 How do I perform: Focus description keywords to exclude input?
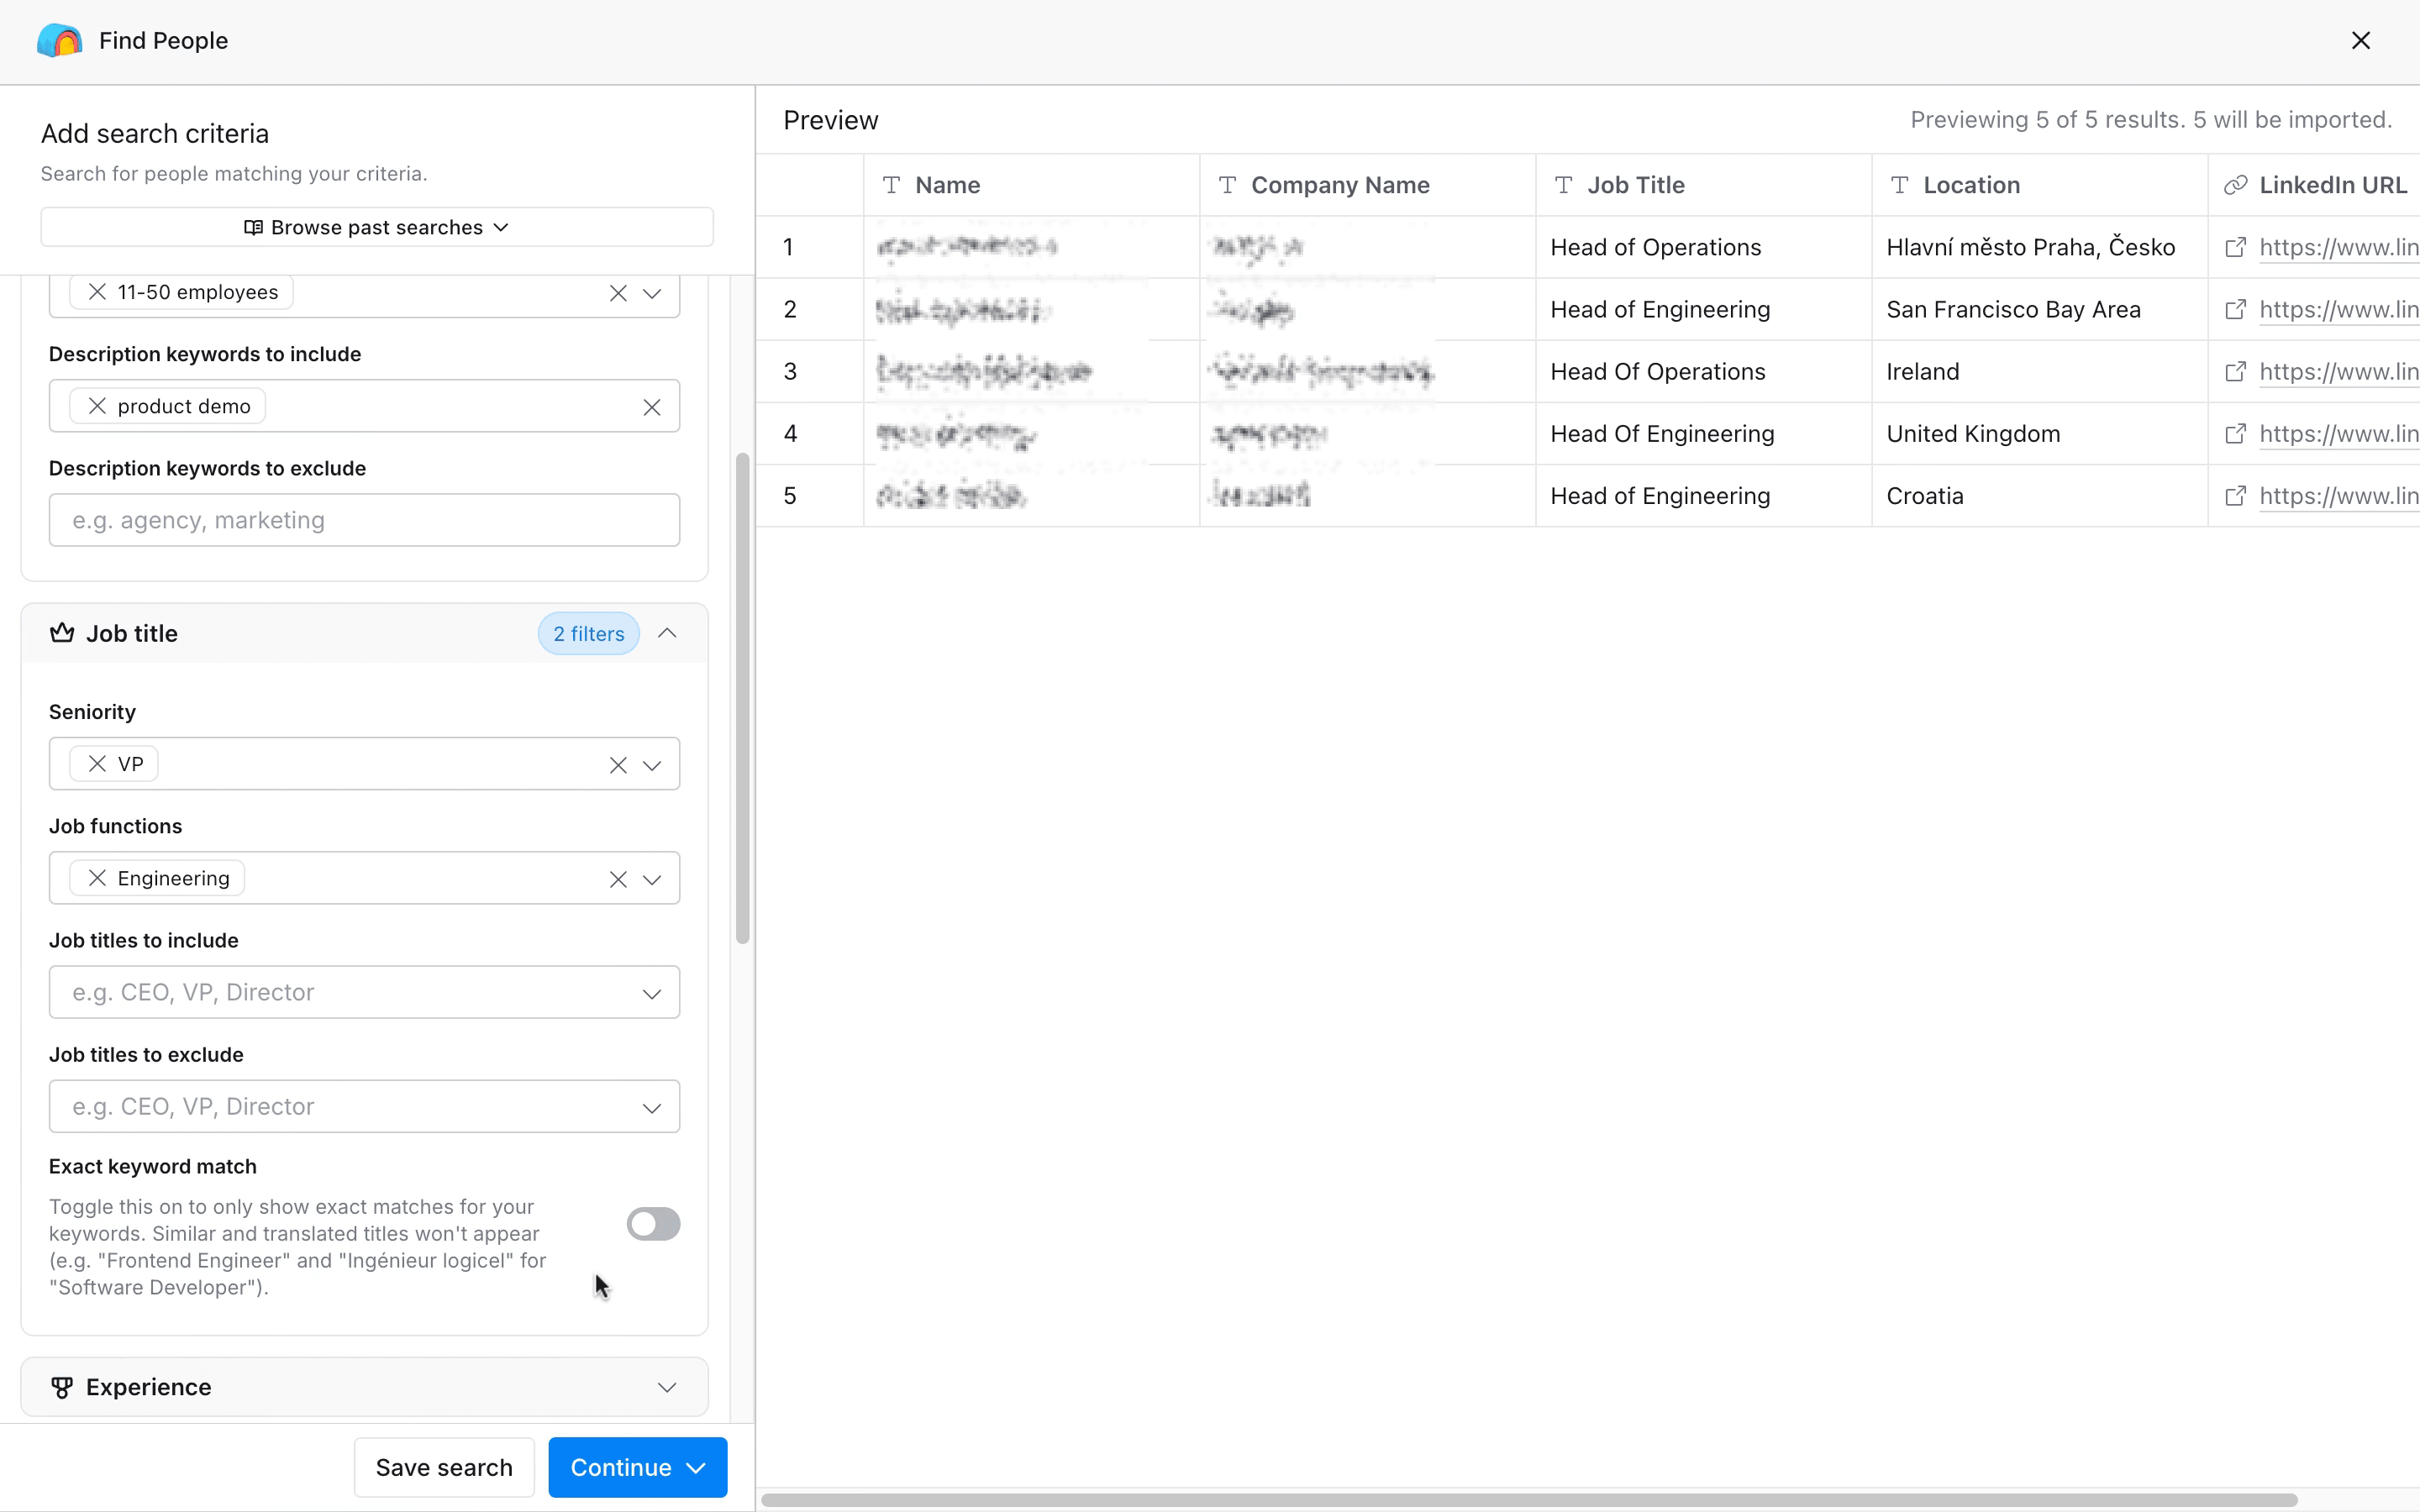click(364, 520)
